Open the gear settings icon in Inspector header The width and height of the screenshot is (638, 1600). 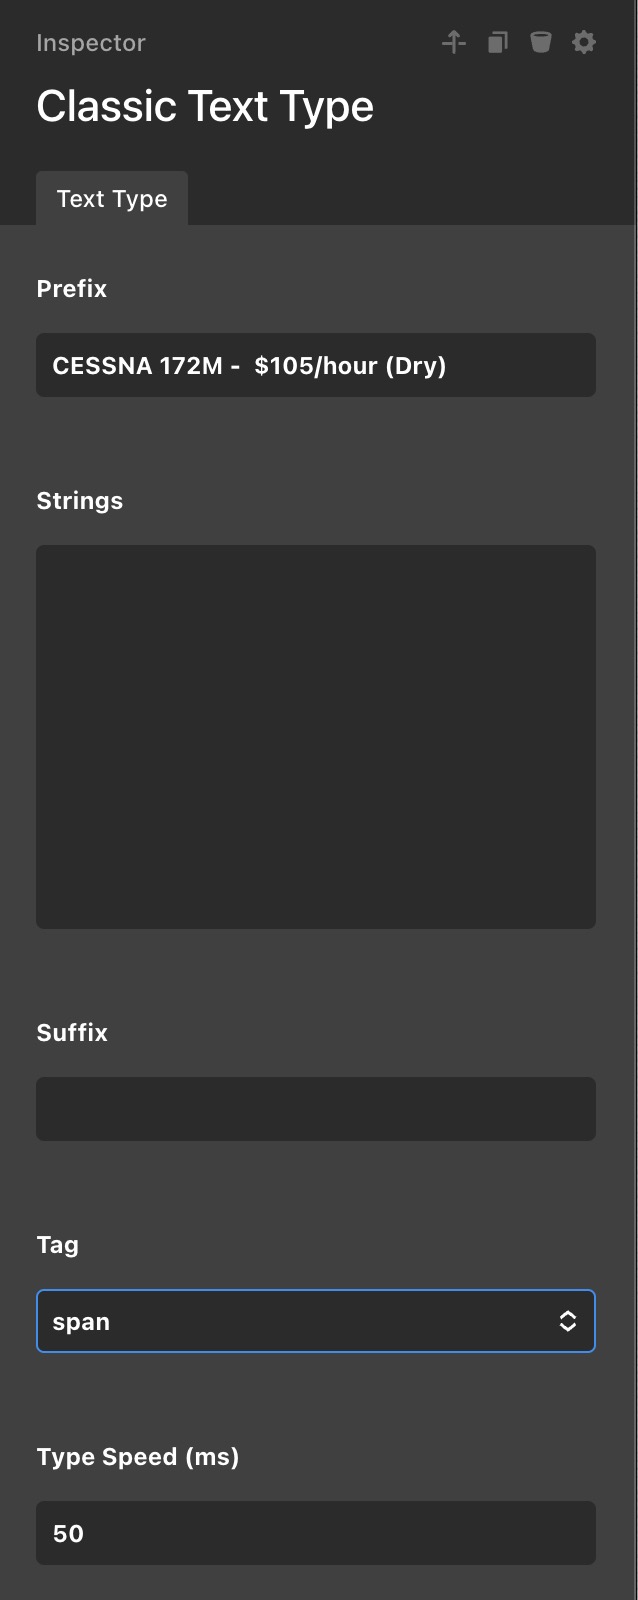[x=584, y=42]
